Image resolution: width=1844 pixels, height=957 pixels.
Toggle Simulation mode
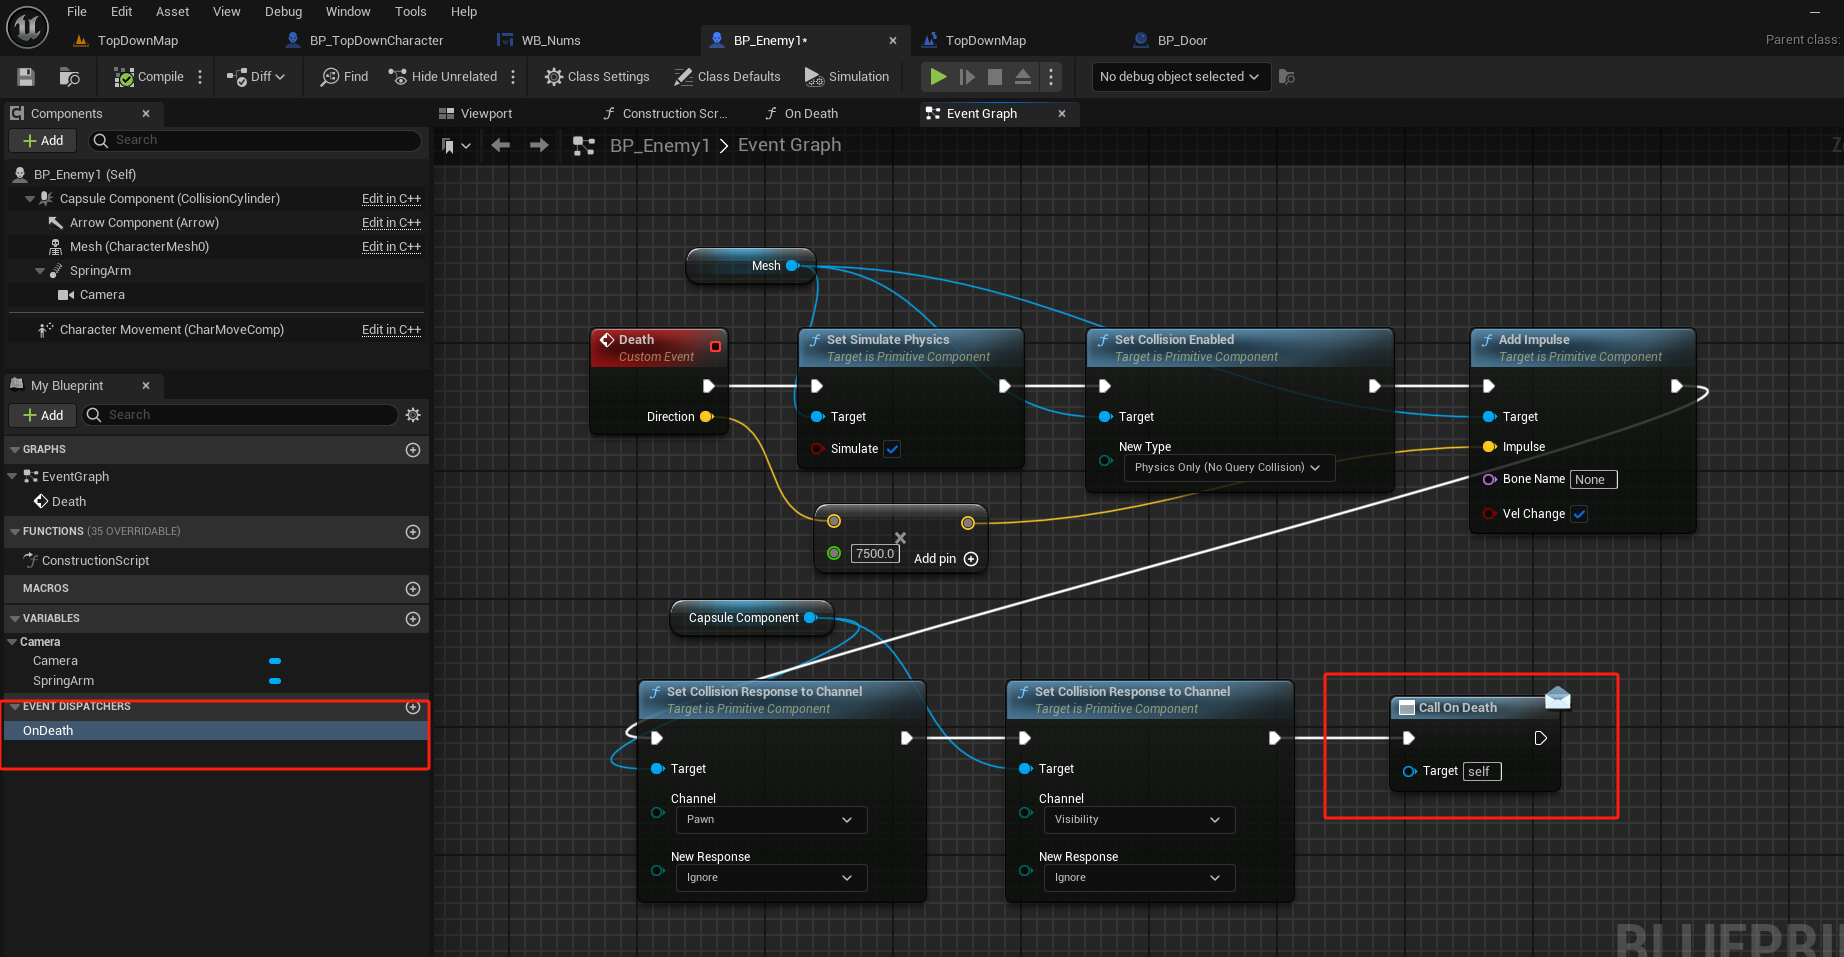click(x=847, y=77)
